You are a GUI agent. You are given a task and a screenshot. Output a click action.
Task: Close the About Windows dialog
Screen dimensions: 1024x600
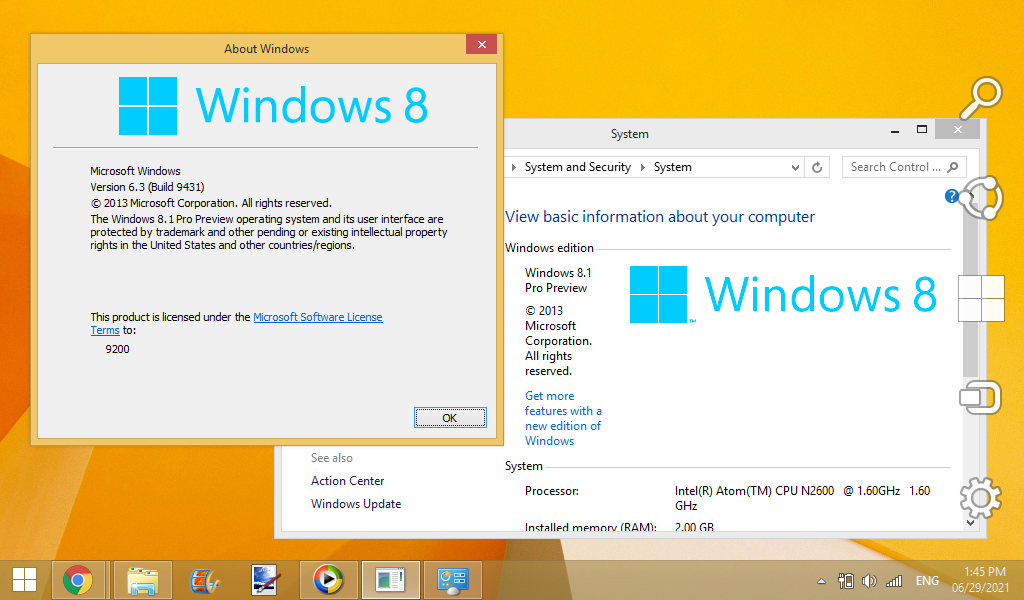click(482, 44)
